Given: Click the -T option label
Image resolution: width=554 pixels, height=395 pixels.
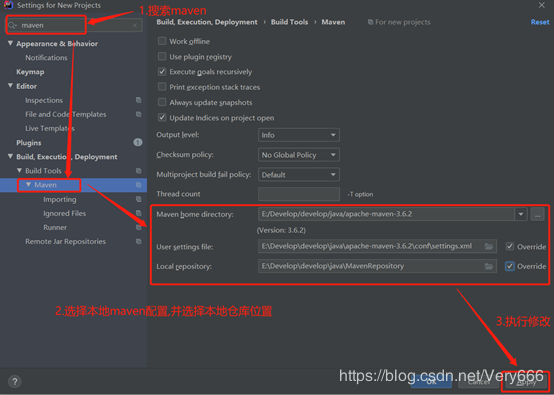Looking at the screenshot, I should coord(360,194).
